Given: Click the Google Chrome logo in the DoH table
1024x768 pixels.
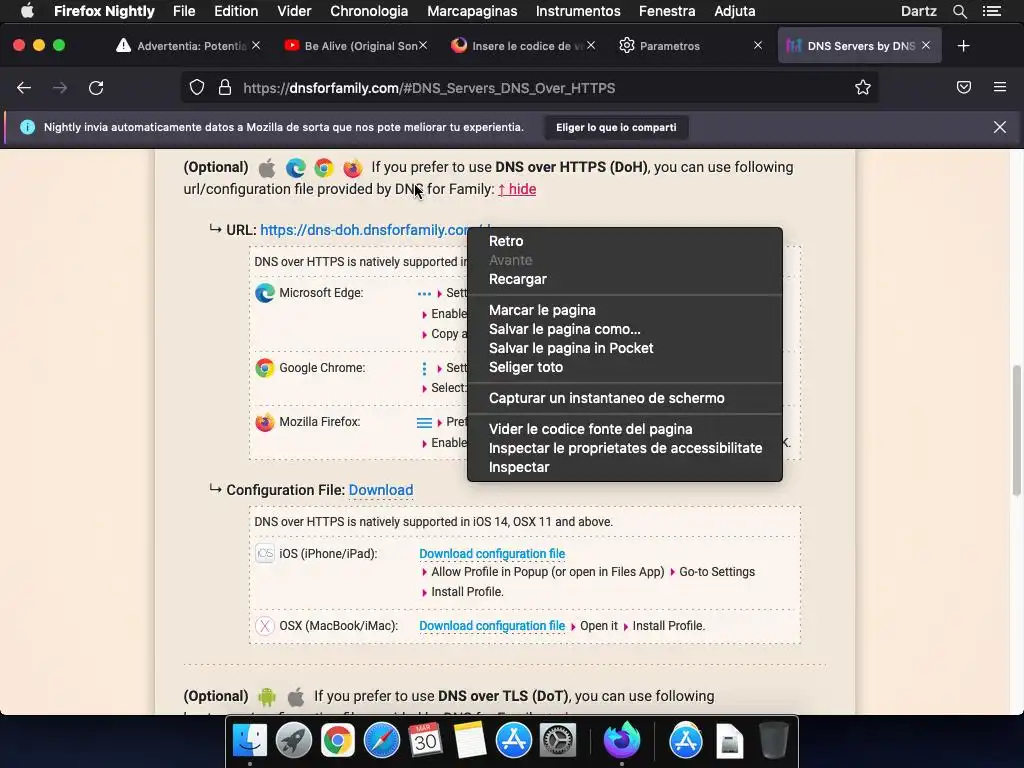Looking at the screenshot, I should [264, 368].
